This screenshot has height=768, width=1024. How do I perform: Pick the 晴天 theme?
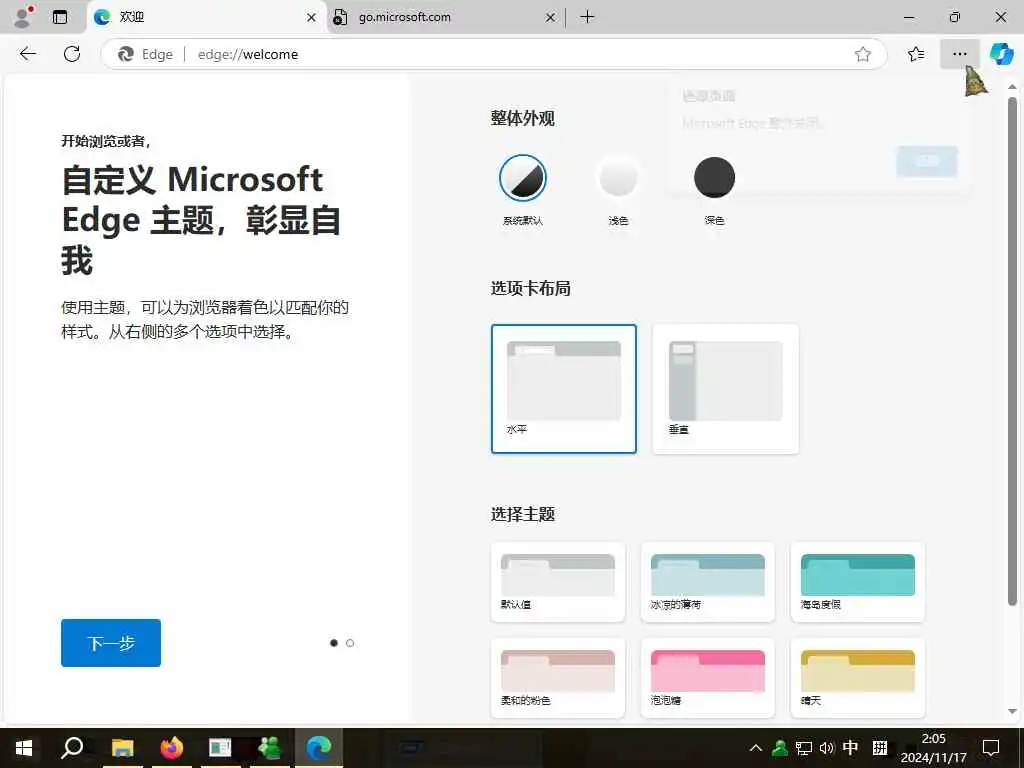(857, 678)
